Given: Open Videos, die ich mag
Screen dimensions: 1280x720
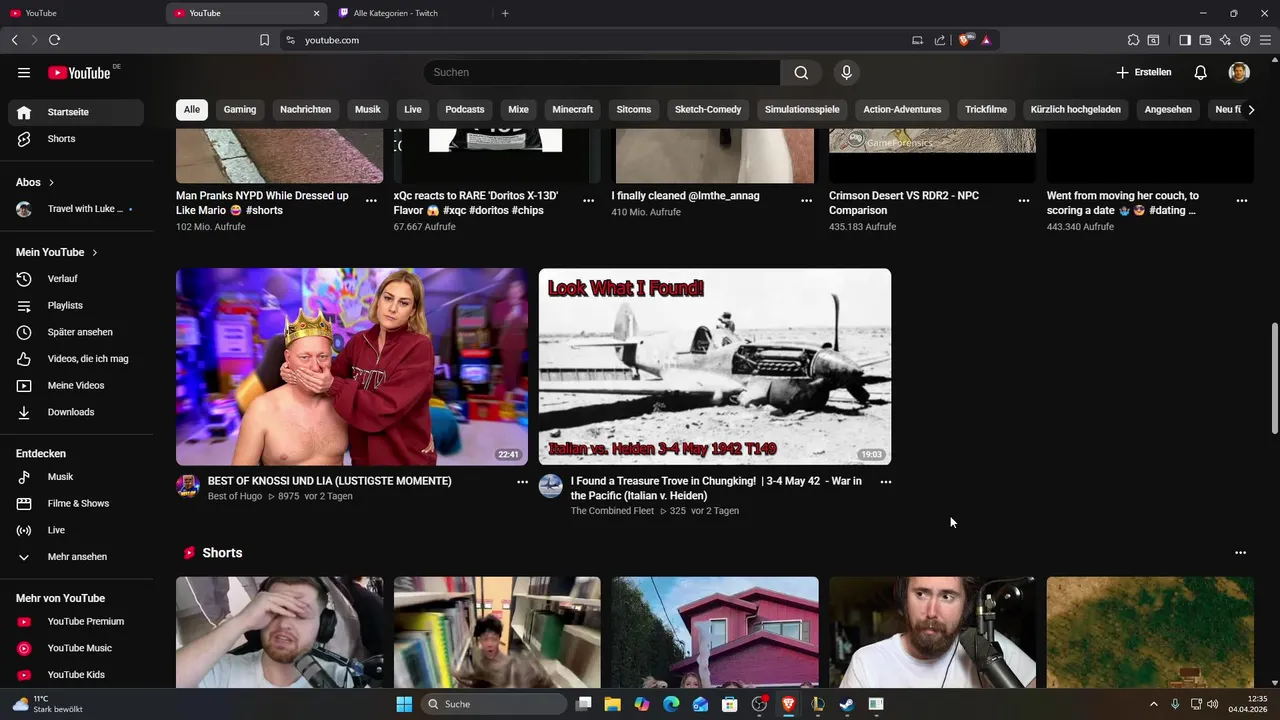Looking at the screenshot, I should coord(75,359).
